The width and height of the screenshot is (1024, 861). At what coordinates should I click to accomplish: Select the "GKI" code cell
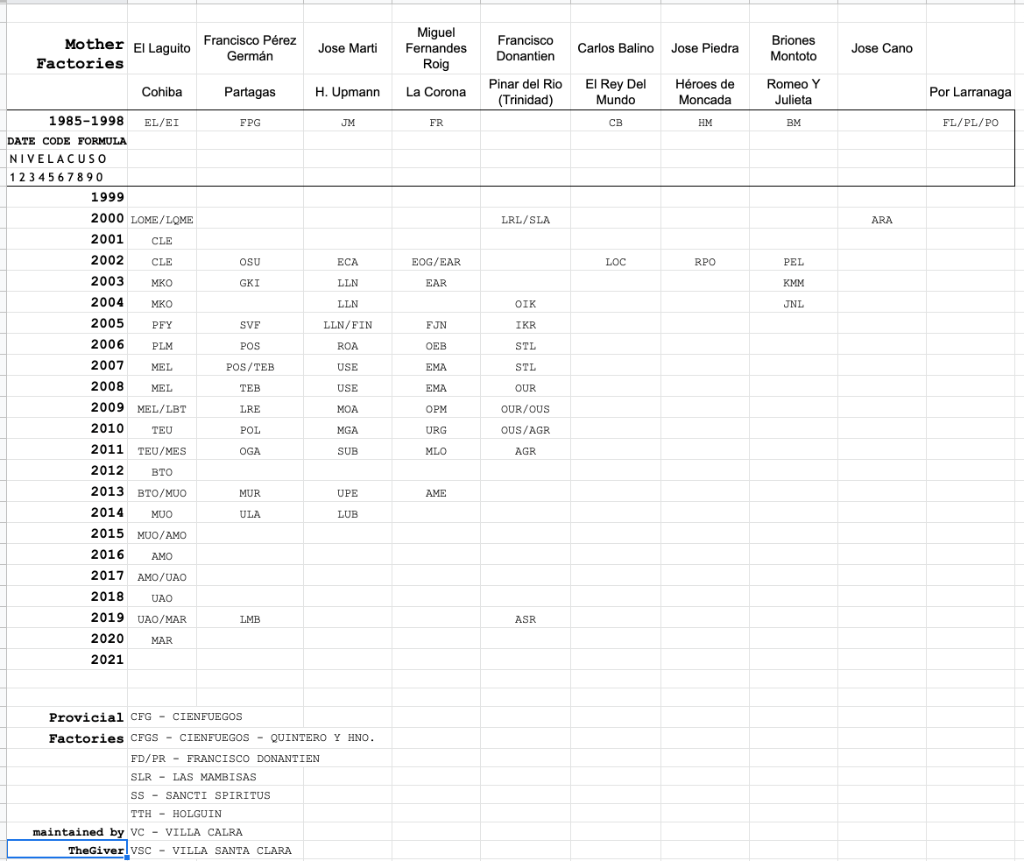249,282
